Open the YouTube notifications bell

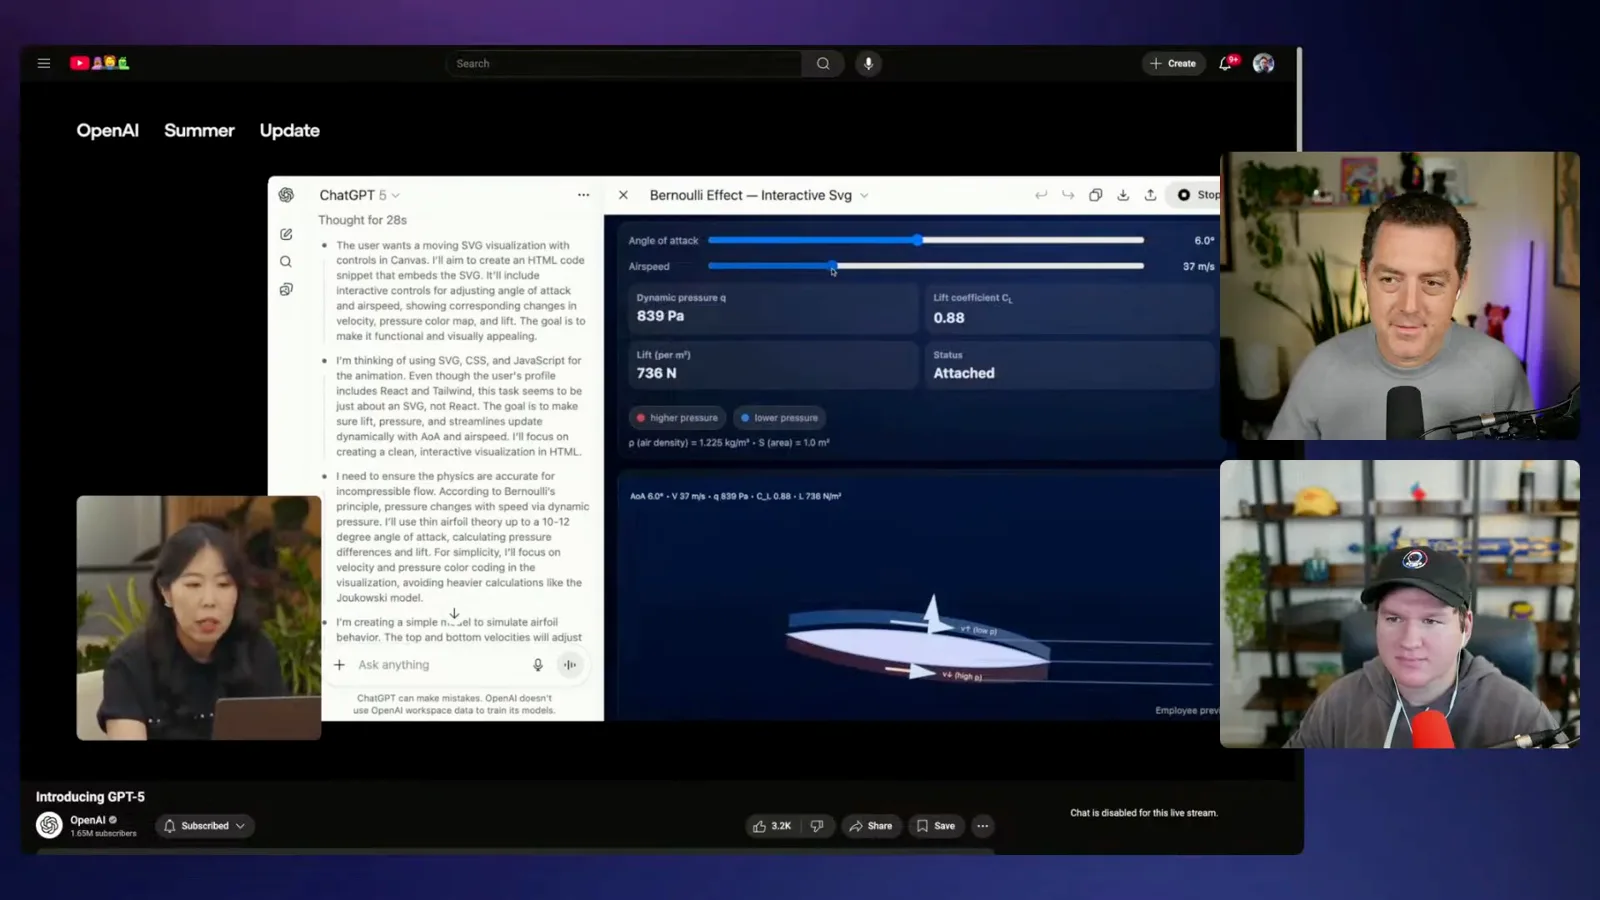click(x=1225, y=63)
